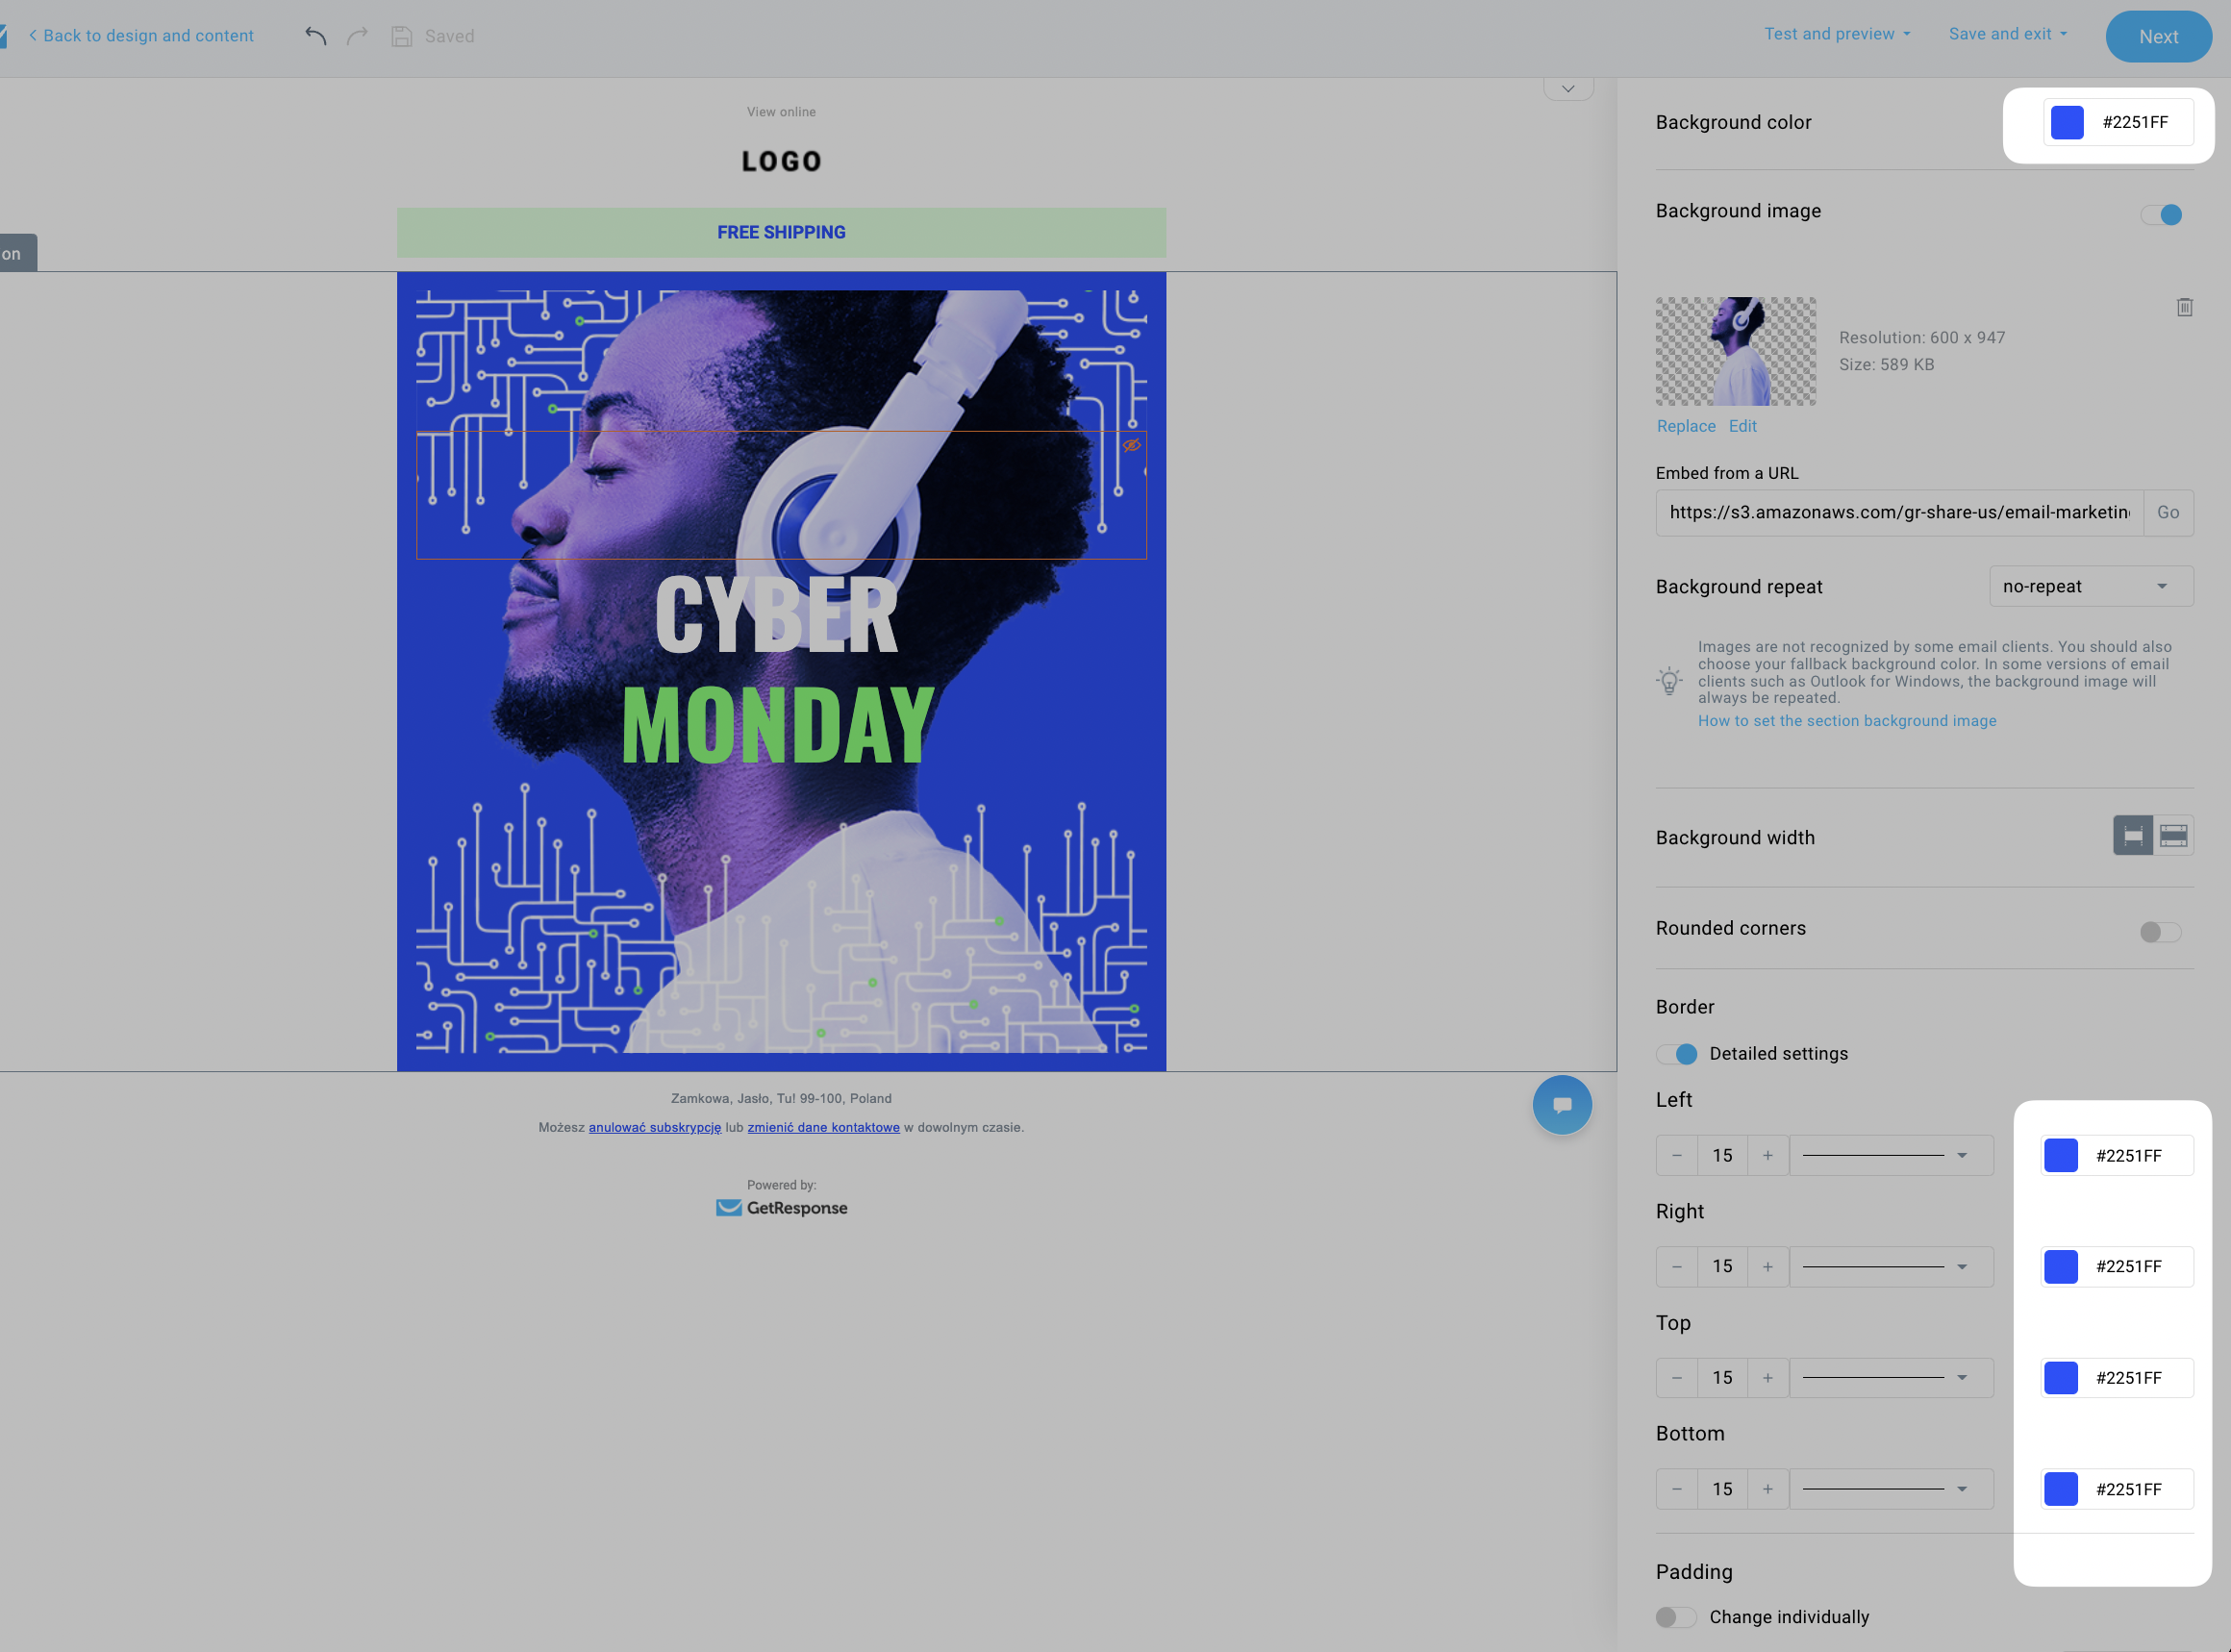Open Top border line style dropdown
The image size is (2231, 1652).
1890,1378
